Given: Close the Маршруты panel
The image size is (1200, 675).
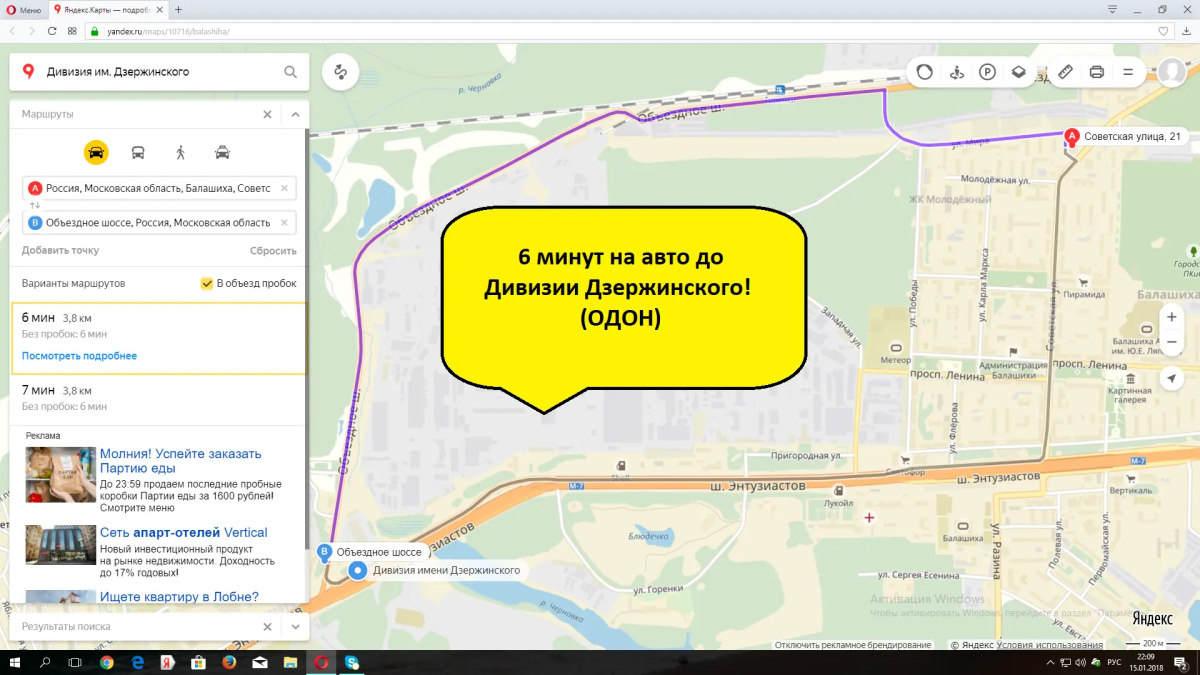Looking at the screenshot, I should coord(267,114).
